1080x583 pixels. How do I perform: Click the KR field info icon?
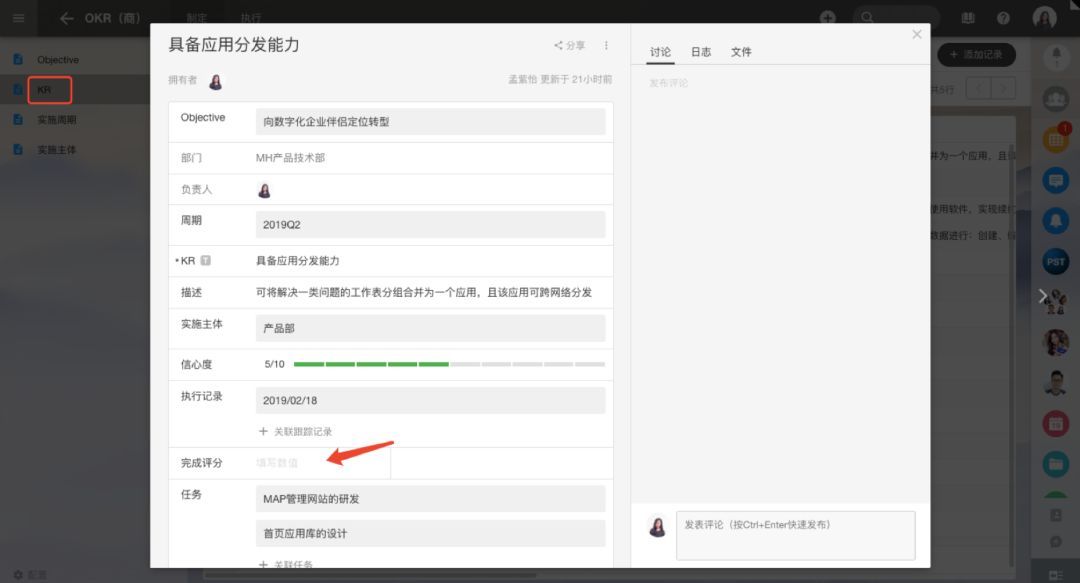coord(205,260)
